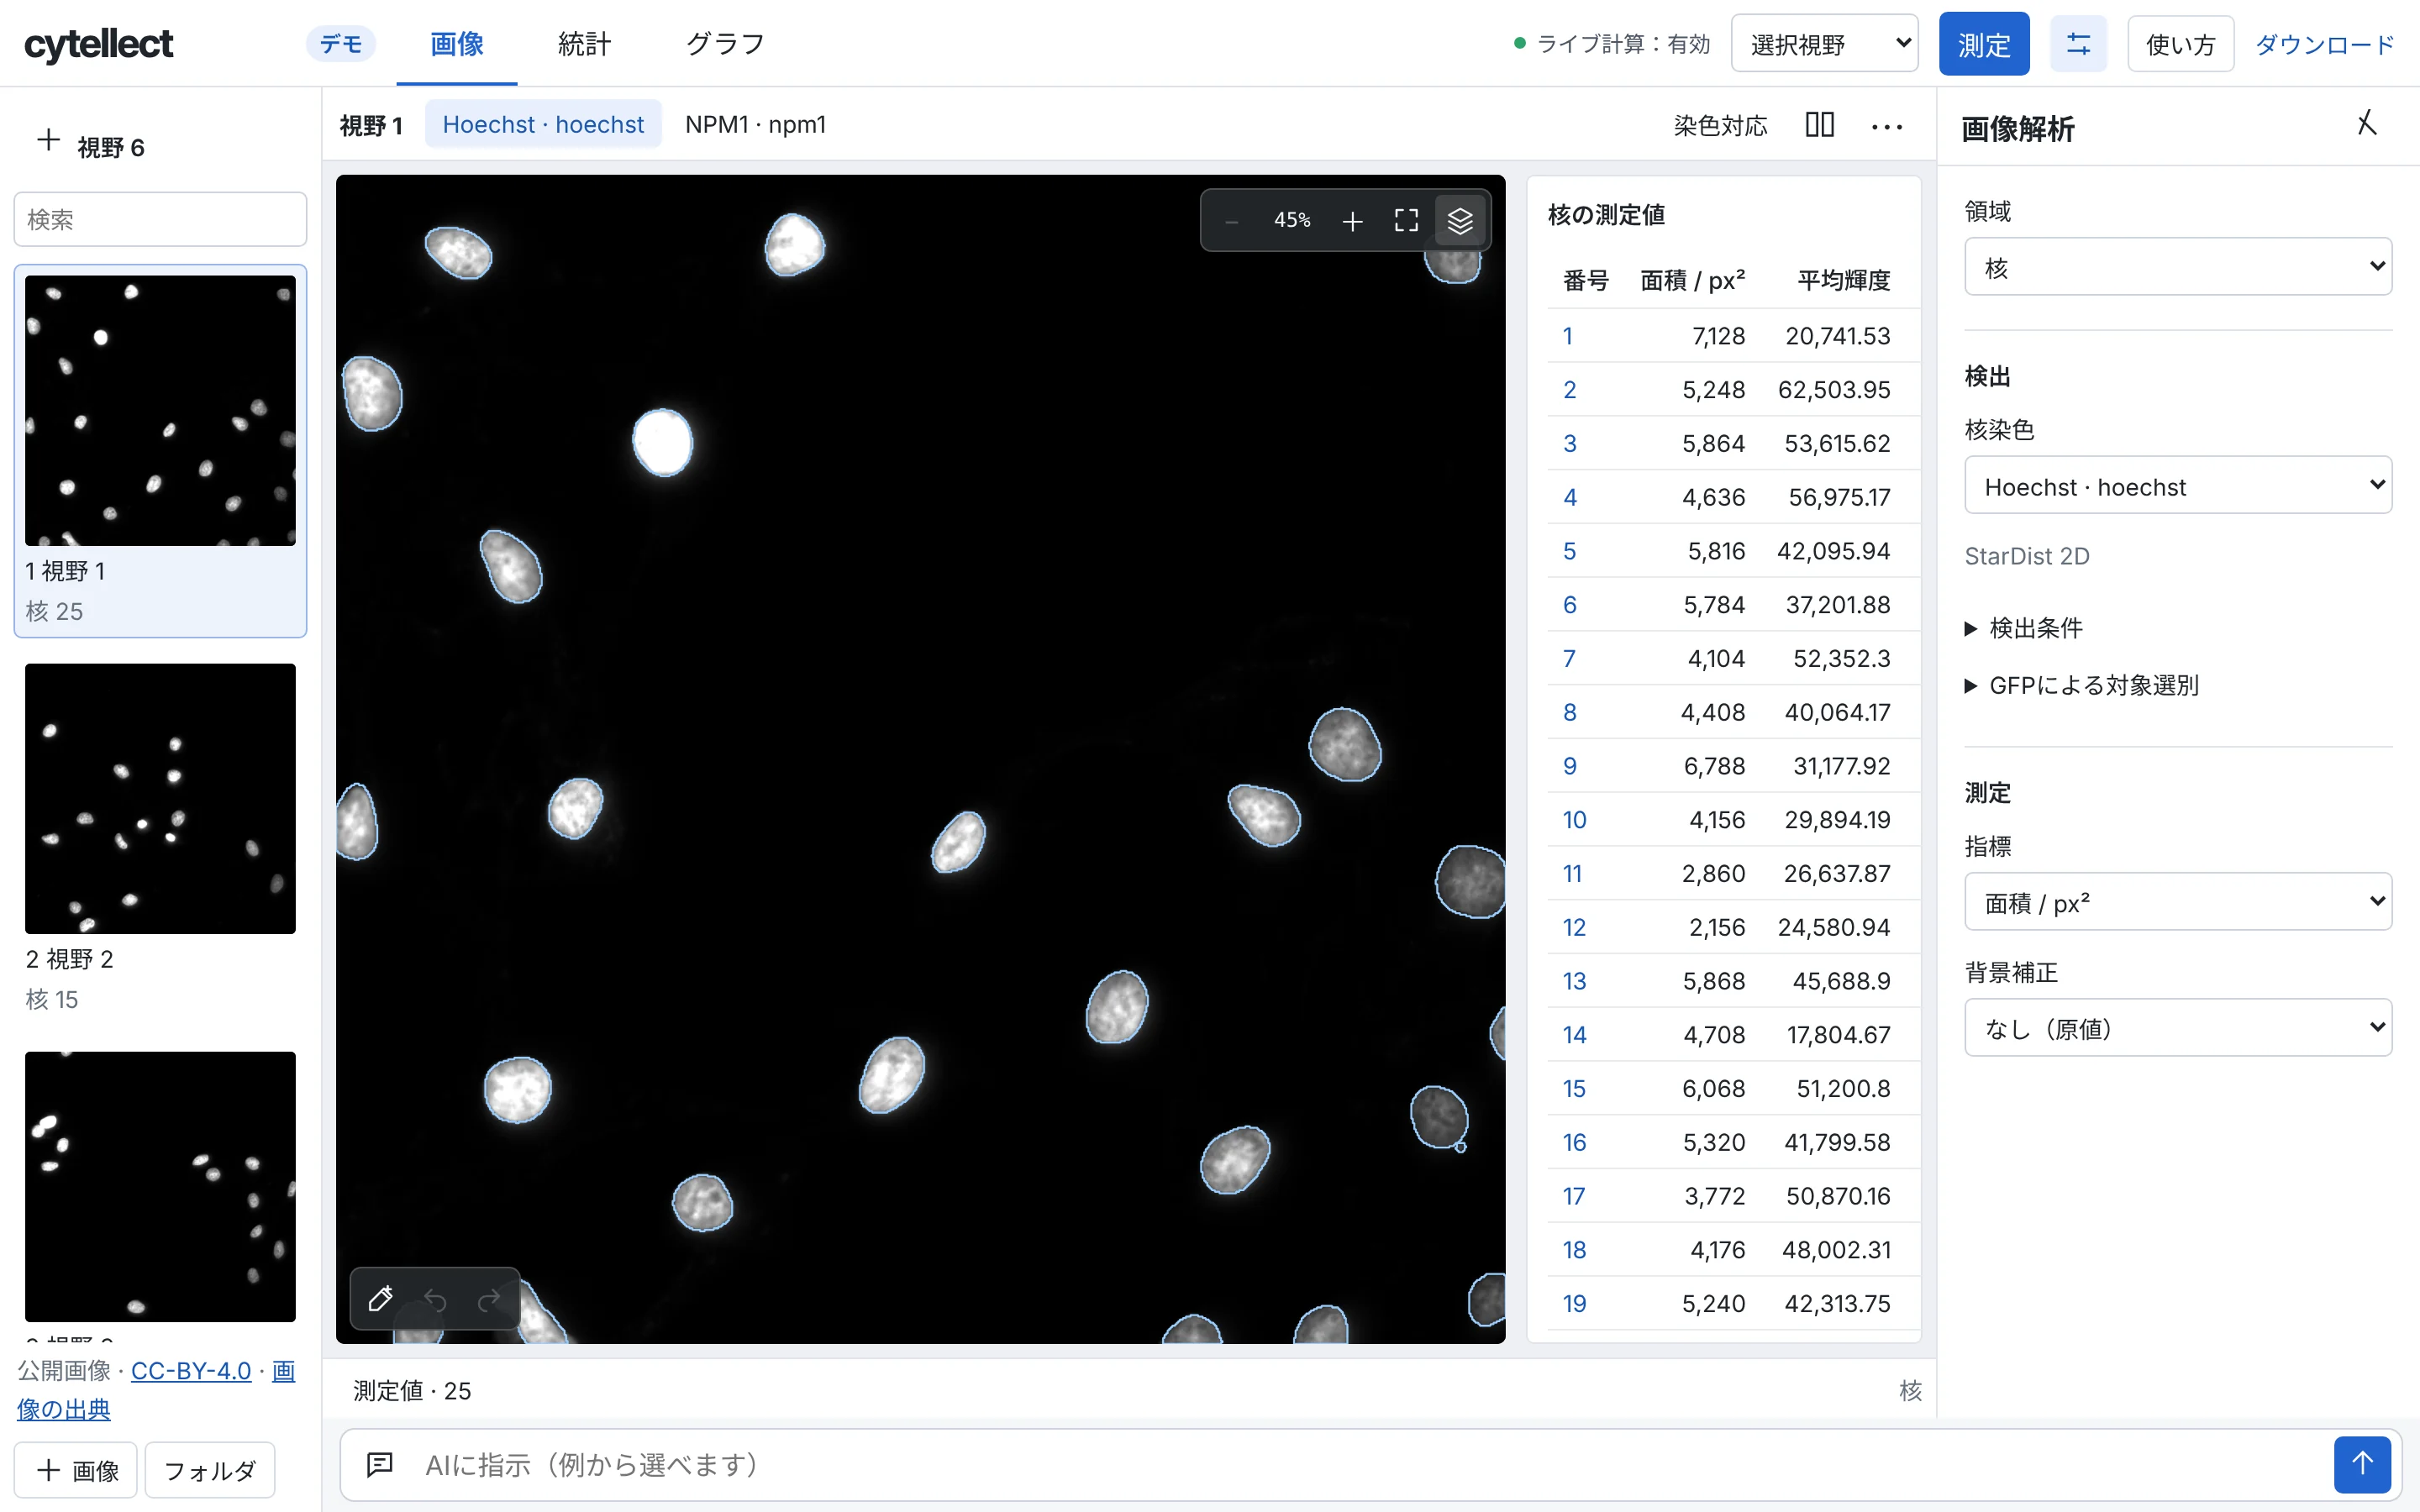Send the AI instruction with arrow button
Screen dimensions: 2420x1512
coord(2362,1464)
